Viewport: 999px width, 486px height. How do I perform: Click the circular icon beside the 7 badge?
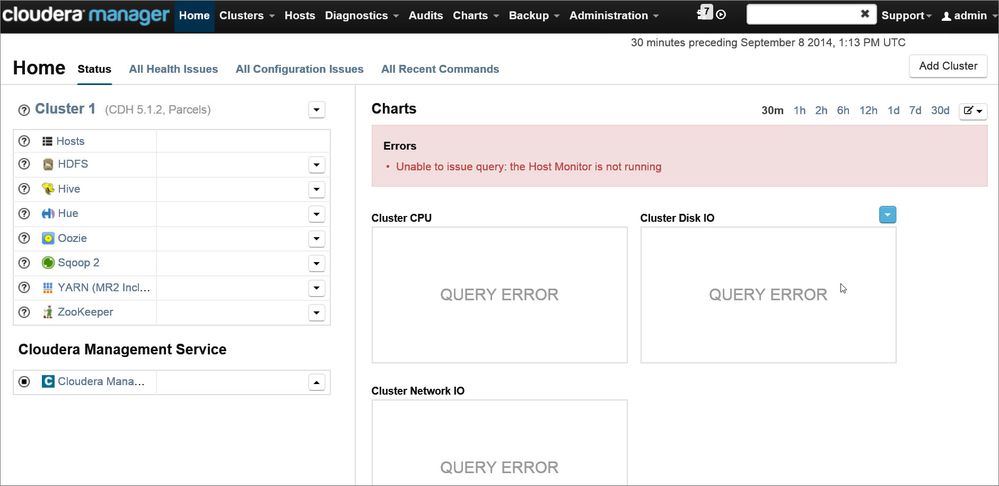click(721, 15)
